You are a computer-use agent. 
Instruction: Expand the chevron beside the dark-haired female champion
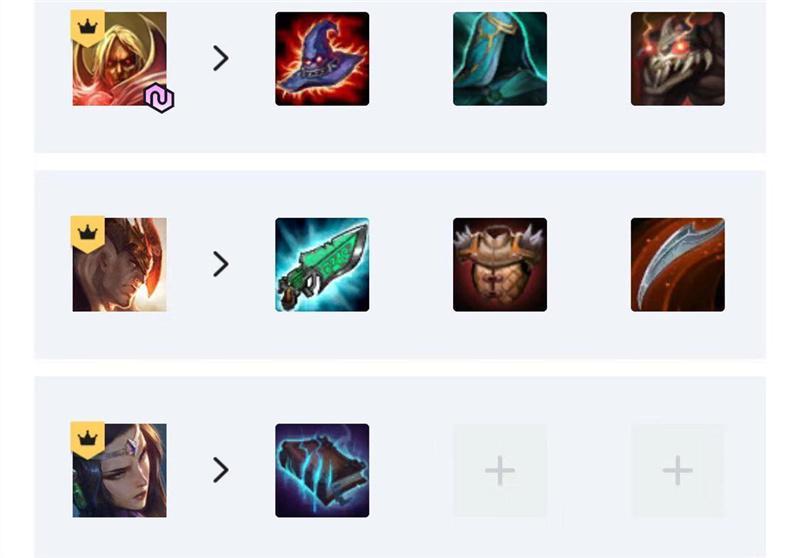pos(220,470)
